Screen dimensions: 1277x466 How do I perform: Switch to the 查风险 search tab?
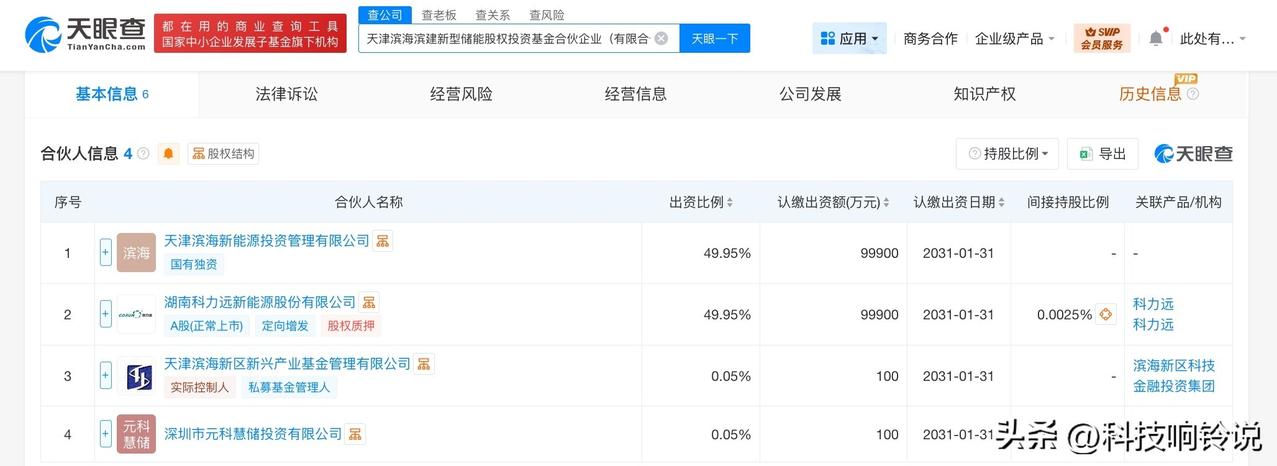point(546,15)
